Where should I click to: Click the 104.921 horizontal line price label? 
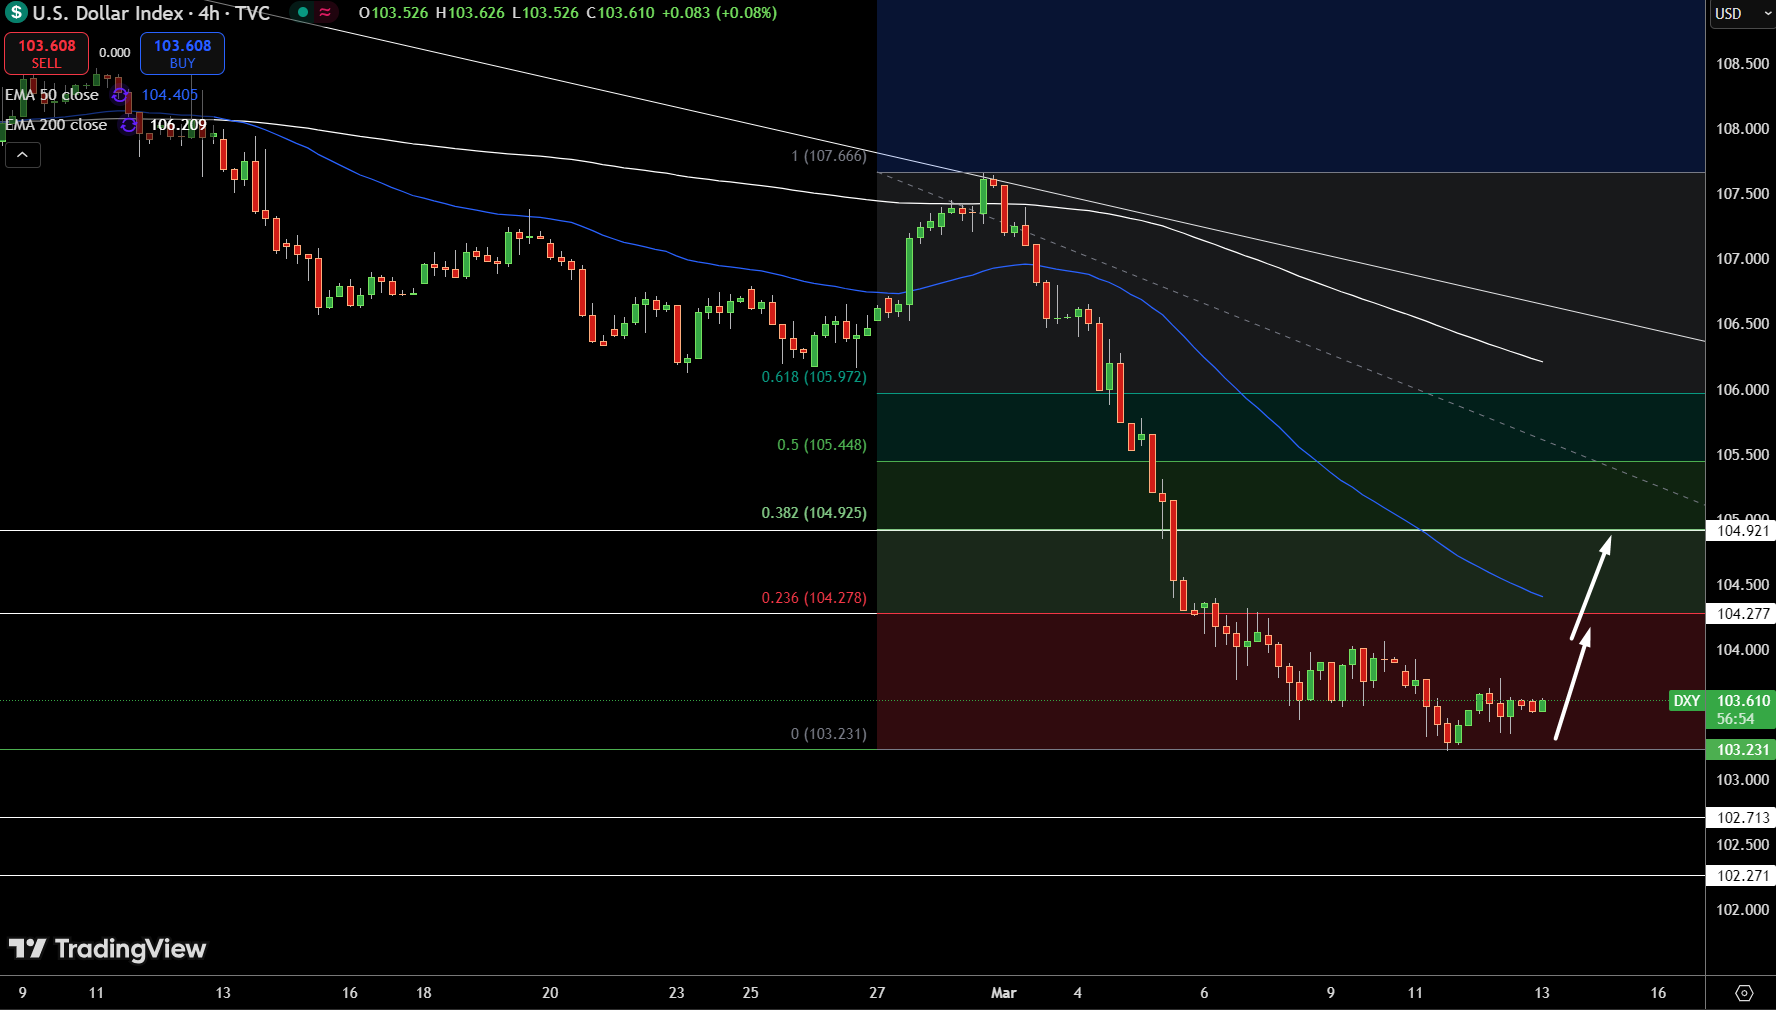tap(1743, 531)
